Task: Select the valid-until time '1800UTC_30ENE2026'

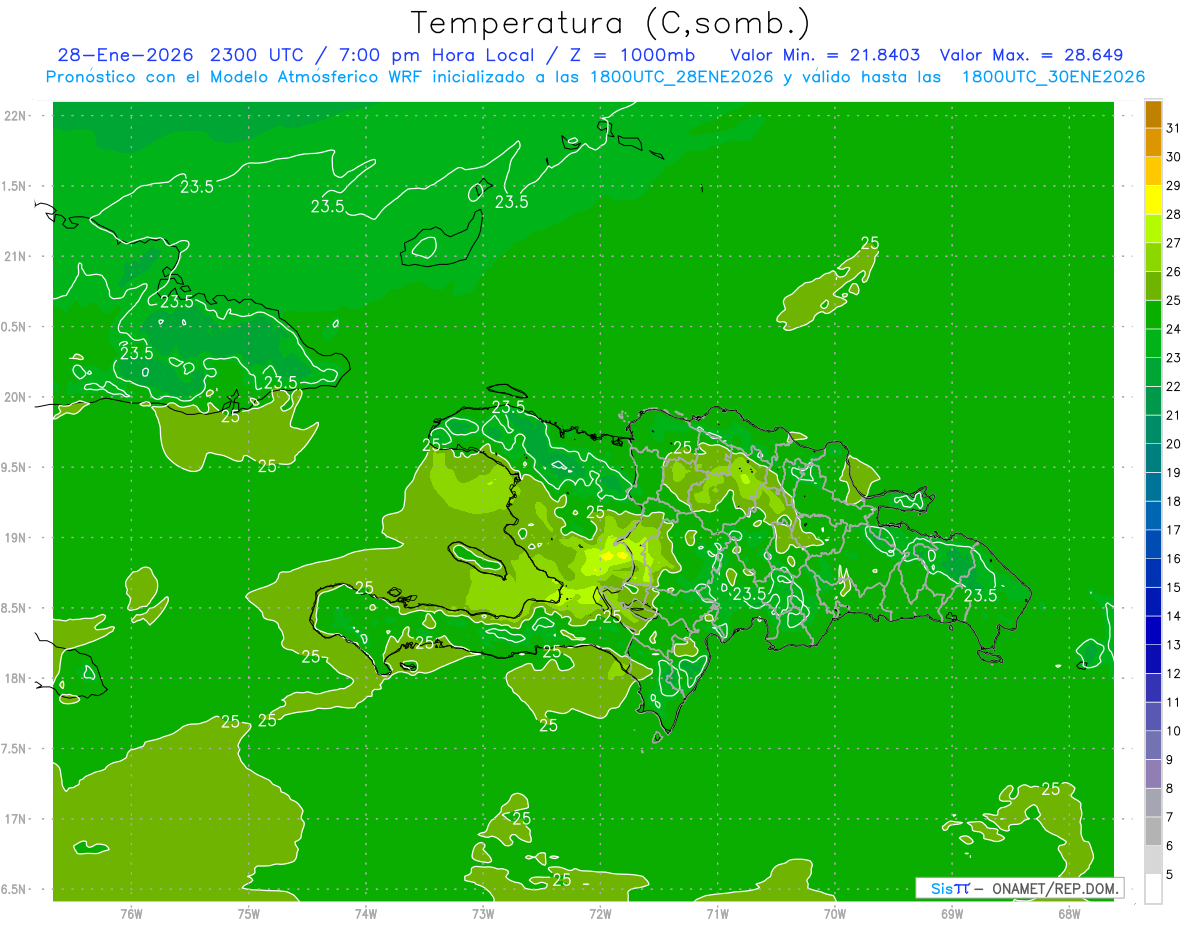Action: coord(1053,77)
